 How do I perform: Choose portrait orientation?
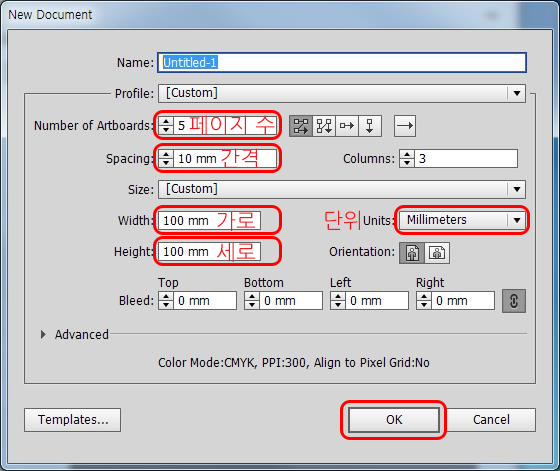(x=412, y=253)
